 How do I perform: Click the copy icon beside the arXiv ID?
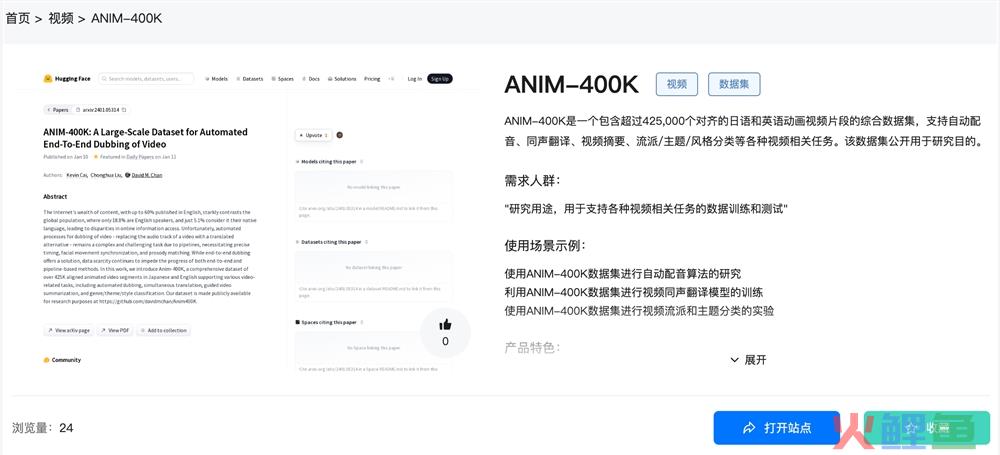coord(124,109)
